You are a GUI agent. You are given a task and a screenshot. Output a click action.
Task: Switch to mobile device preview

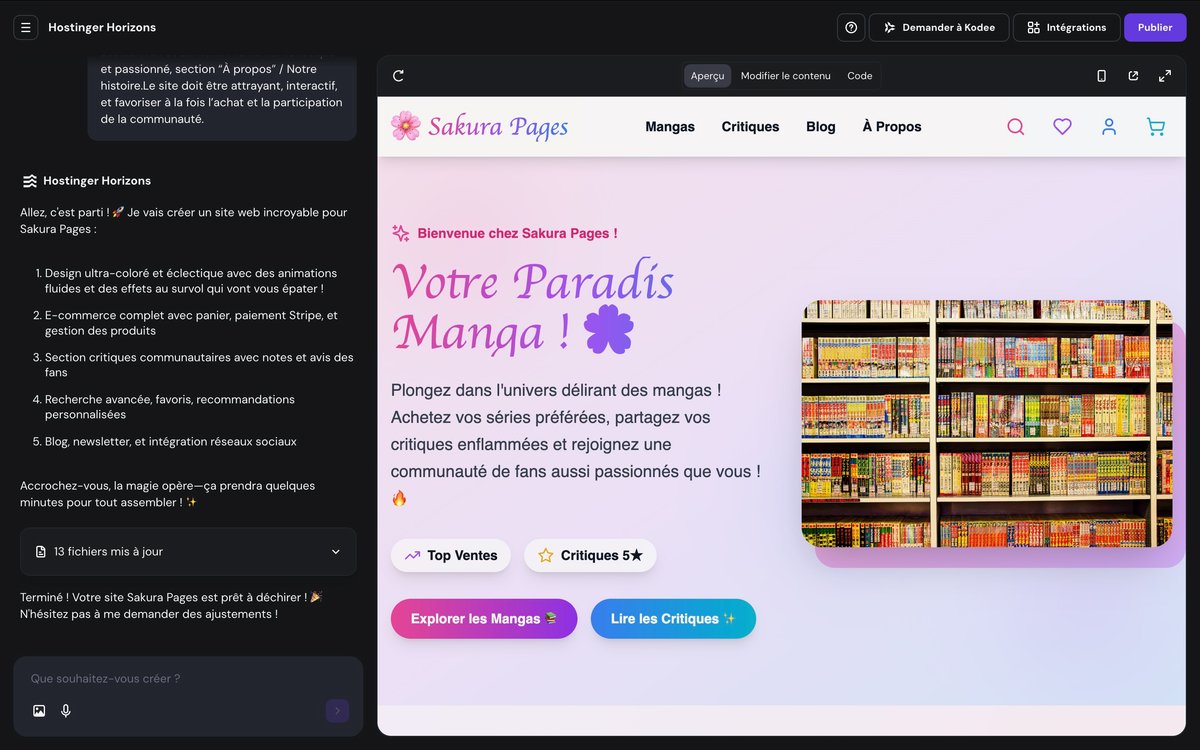coord(1101,76)
